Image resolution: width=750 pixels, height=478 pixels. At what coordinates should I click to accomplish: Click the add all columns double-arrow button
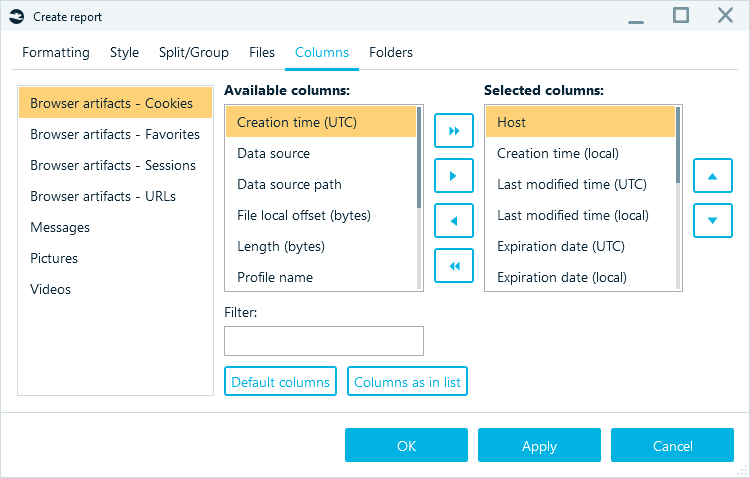pos(453,131)
